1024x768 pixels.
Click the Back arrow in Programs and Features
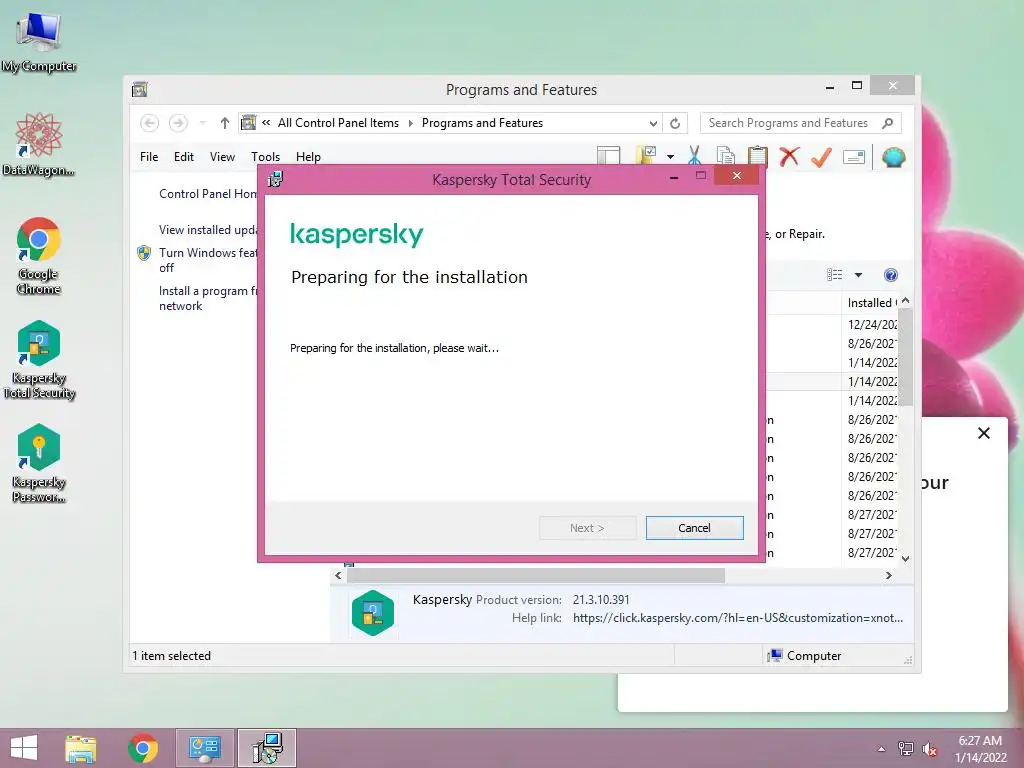(150, 123)
